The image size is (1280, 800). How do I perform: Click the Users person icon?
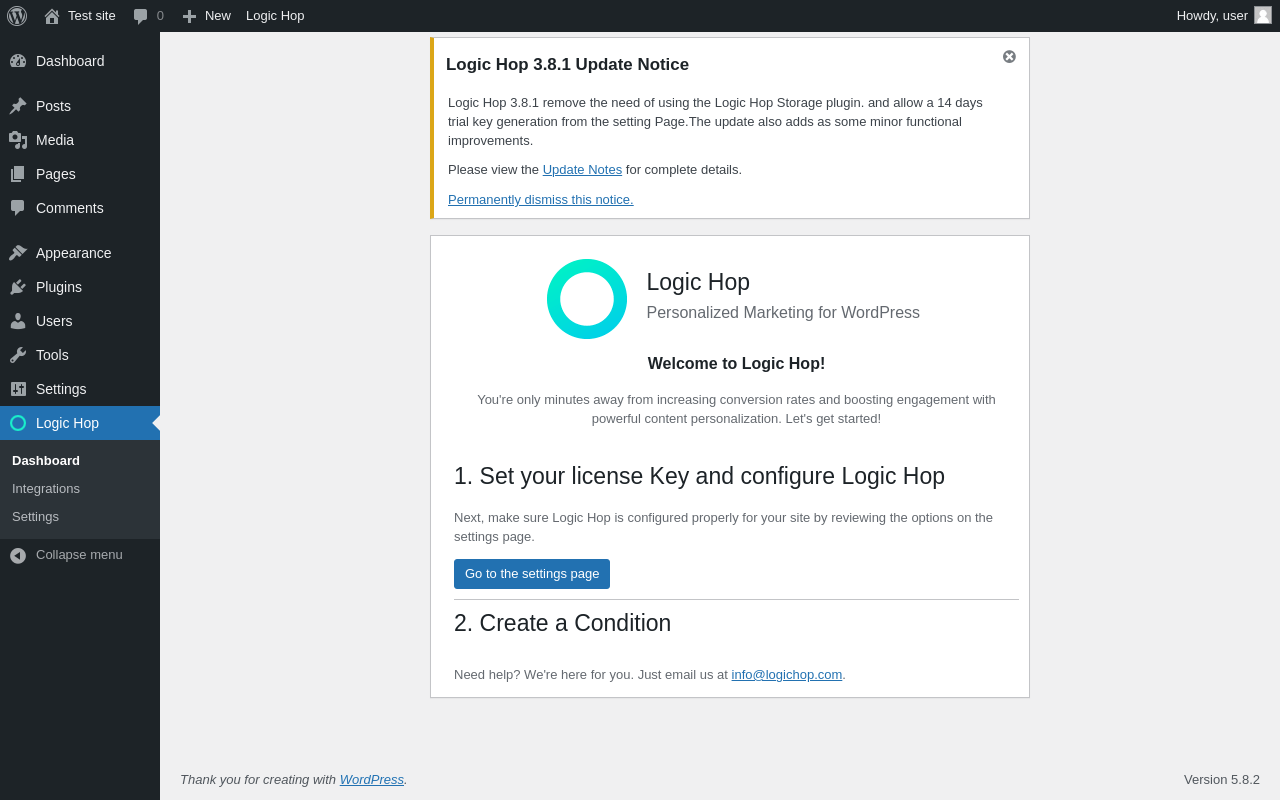coord(18,321)
